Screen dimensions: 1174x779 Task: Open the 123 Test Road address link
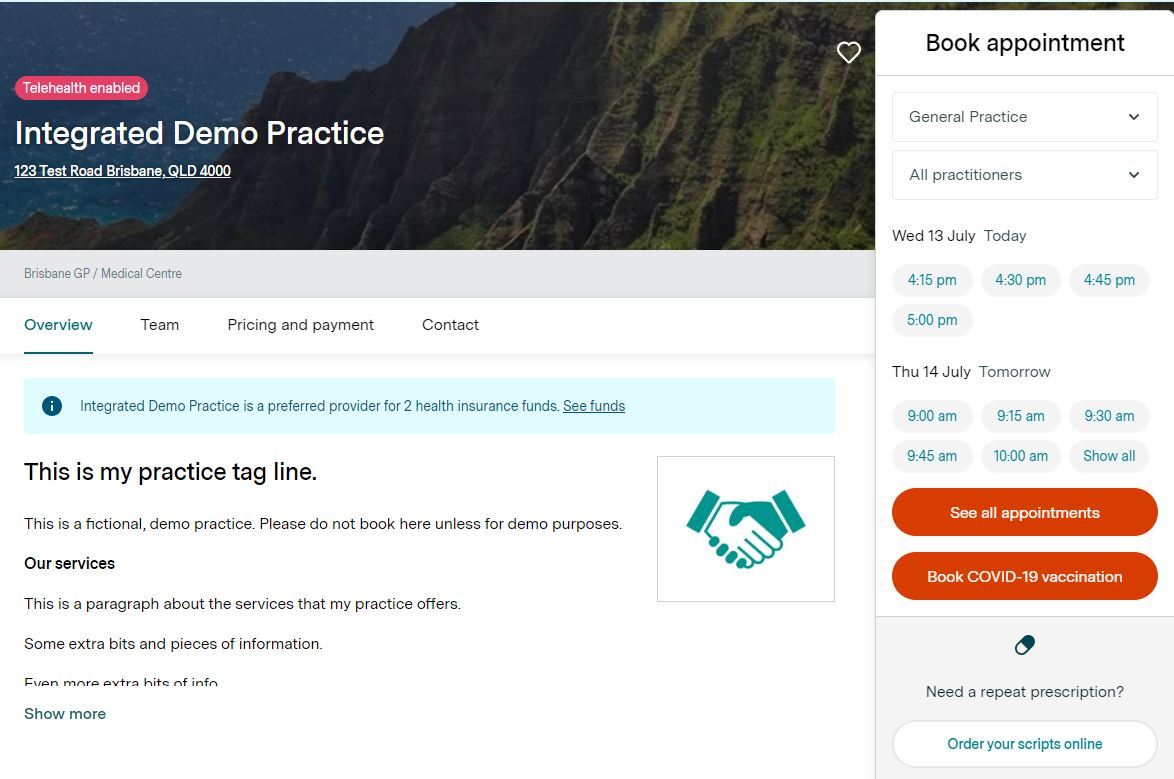[x=122, y=171]
